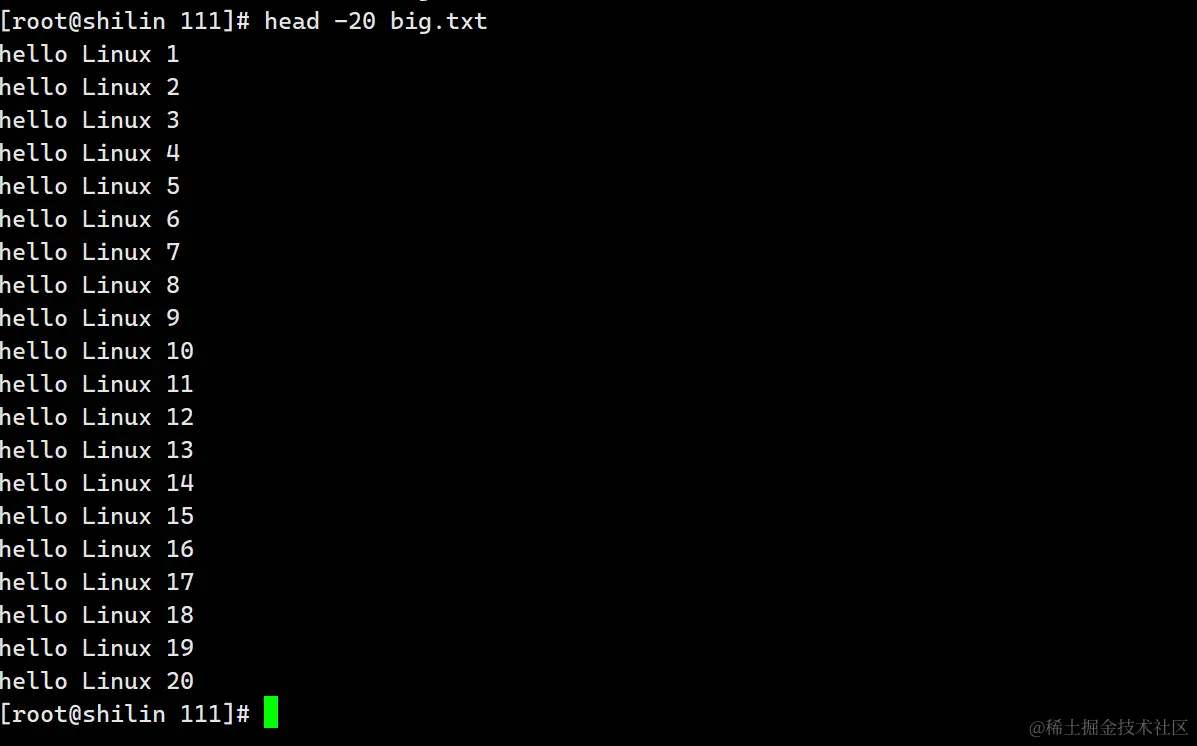The image size is (1197, 746).
Task: Click the 'hello Linux 2' output line
Action: (x=89, y=87)
